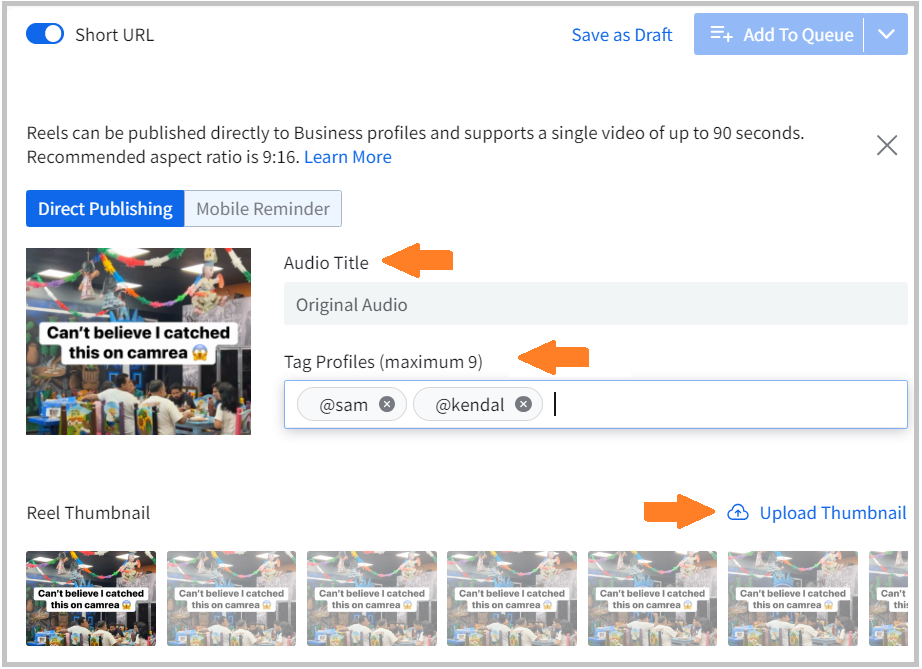Click the Upload Thumbnail cloud icon
This screenshot has width=922, height=669.
pos(737,513)
